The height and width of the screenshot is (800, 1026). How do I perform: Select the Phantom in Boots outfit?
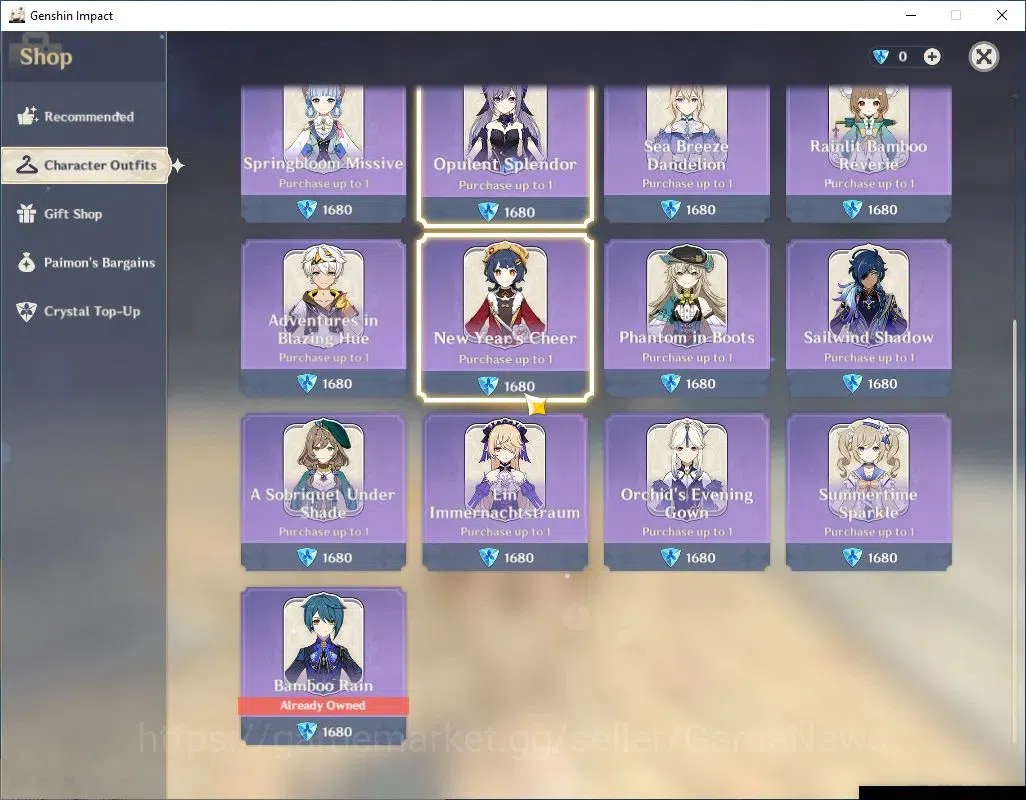686,318
